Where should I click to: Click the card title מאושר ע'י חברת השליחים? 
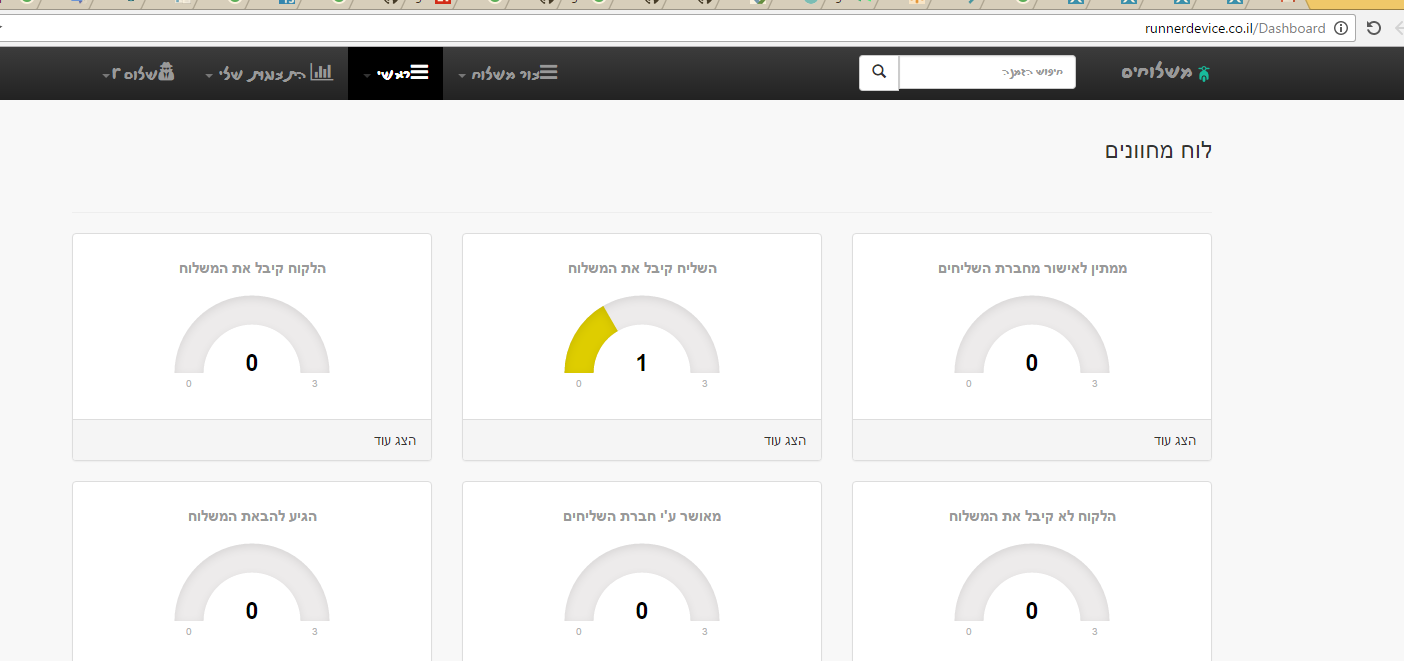click(642, 516)
